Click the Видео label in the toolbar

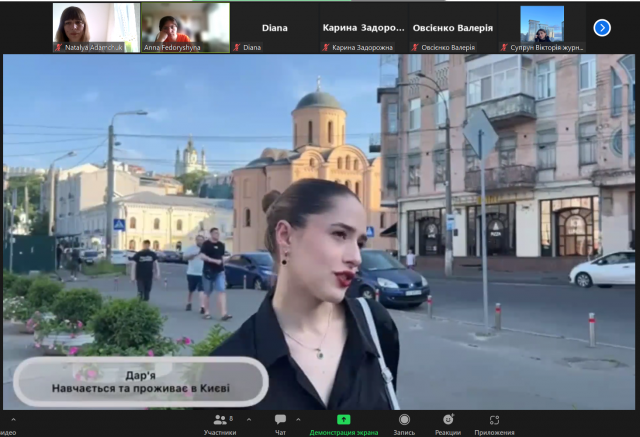coord(8,432)
